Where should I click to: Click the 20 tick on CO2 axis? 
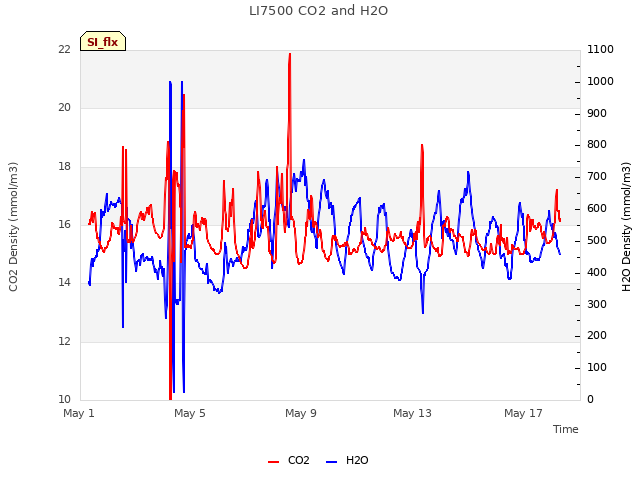[64, 108]
